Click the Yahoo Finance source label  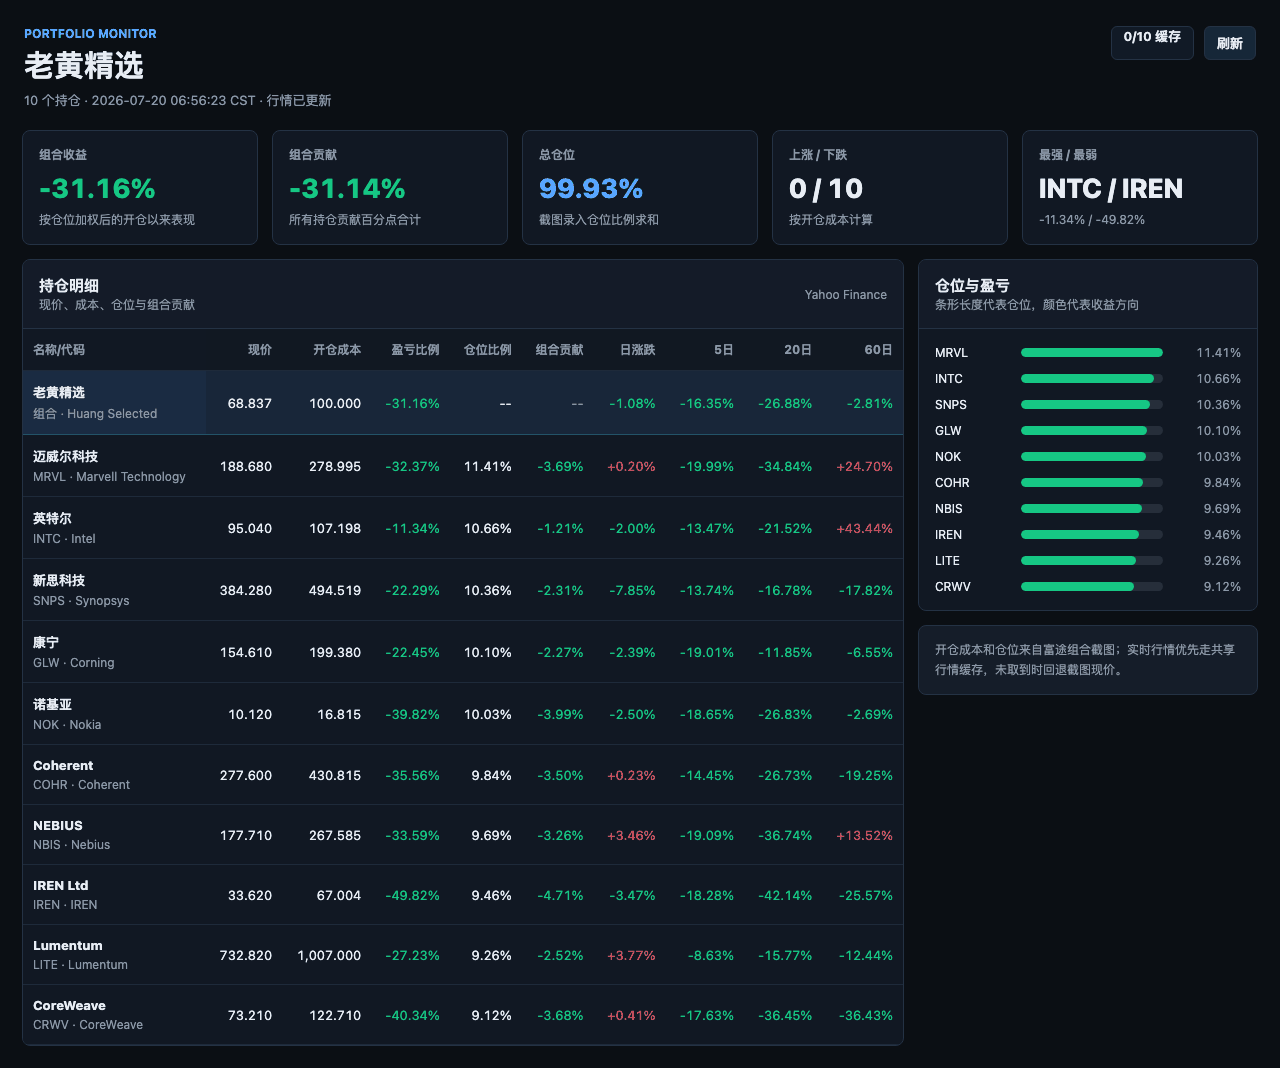click(846, 295)
